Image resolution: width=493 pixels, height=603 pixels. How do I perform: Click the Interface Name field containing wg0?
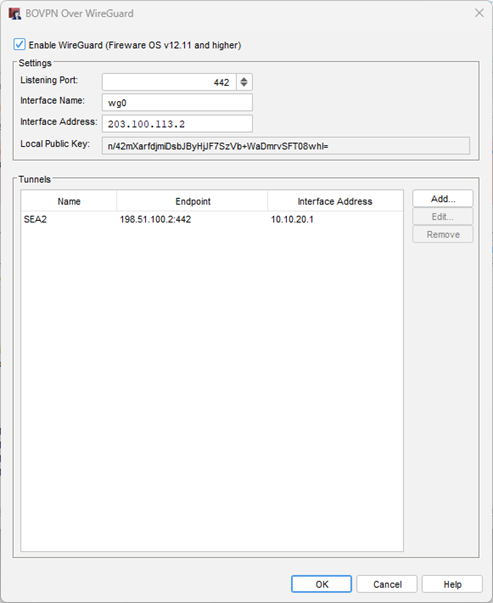coord(177,103)
